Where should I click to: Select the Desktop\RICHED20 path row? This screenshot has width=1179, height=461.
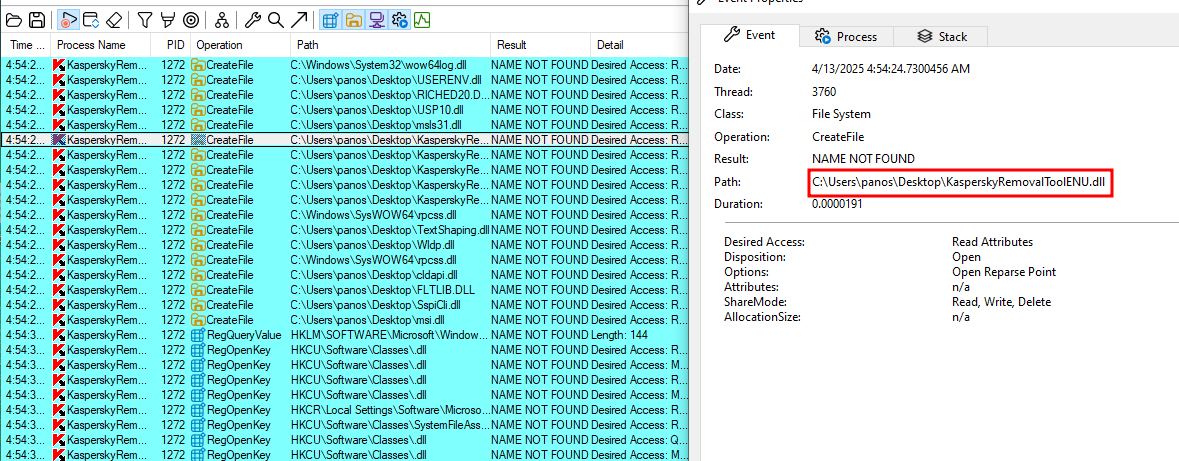pyautogui.click(x=344, y=95)
